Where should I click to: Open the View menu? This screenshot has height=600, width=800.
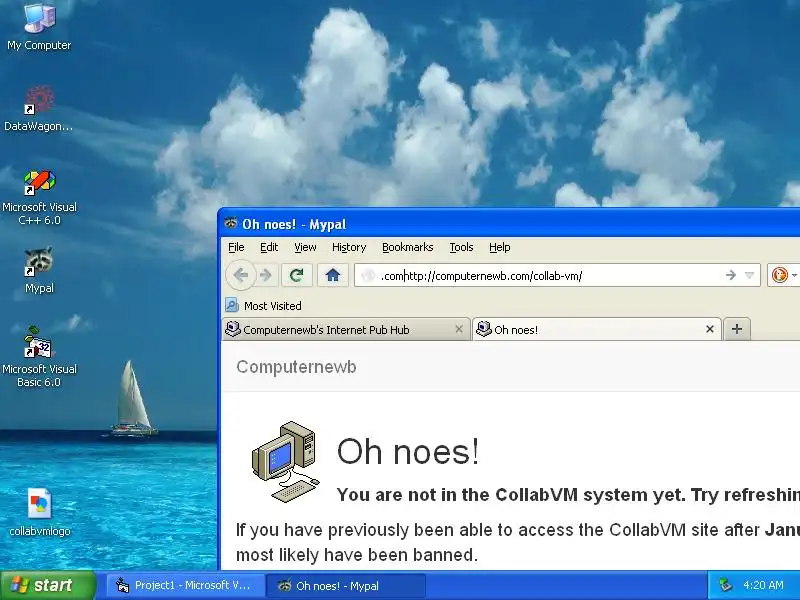coord(305,247)
